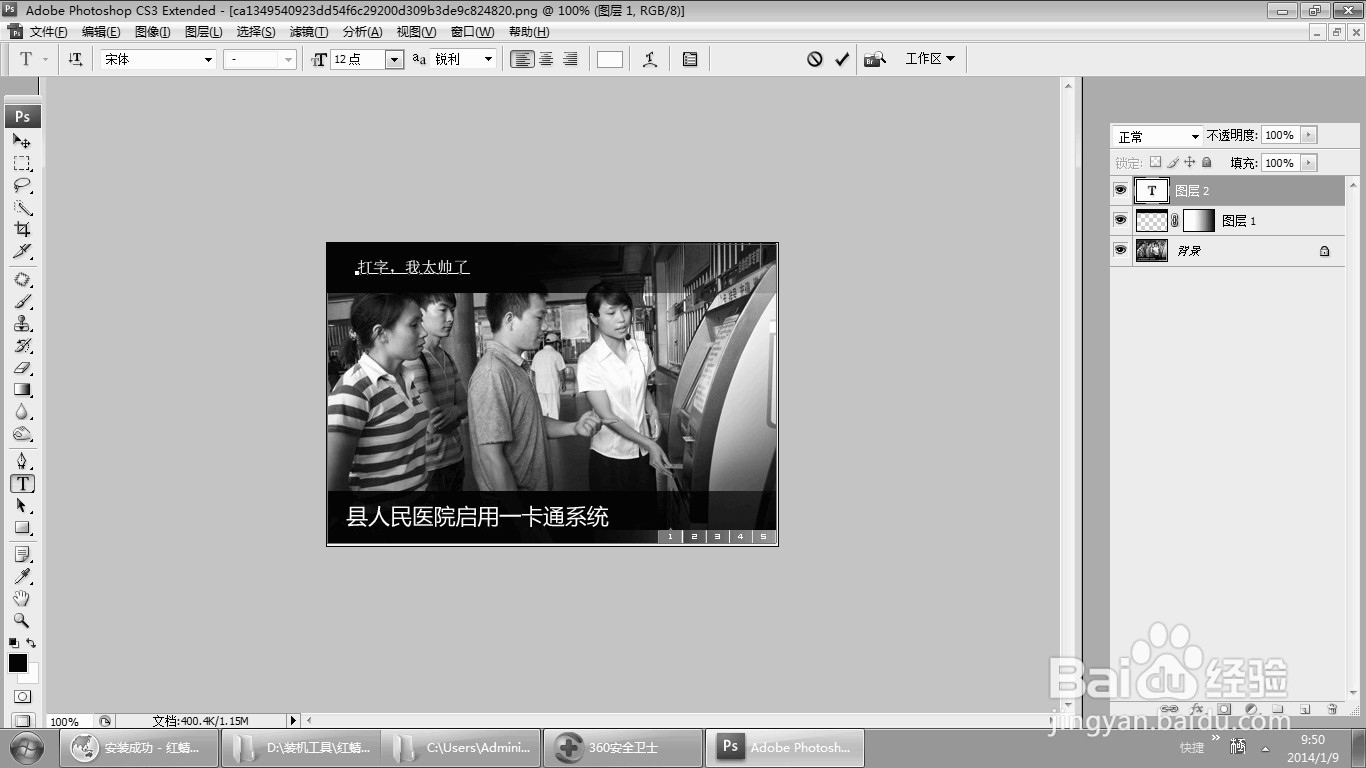The image size is (1366, 768).
Task: Open the 宋体 font family dropdown
Action: 208,59
